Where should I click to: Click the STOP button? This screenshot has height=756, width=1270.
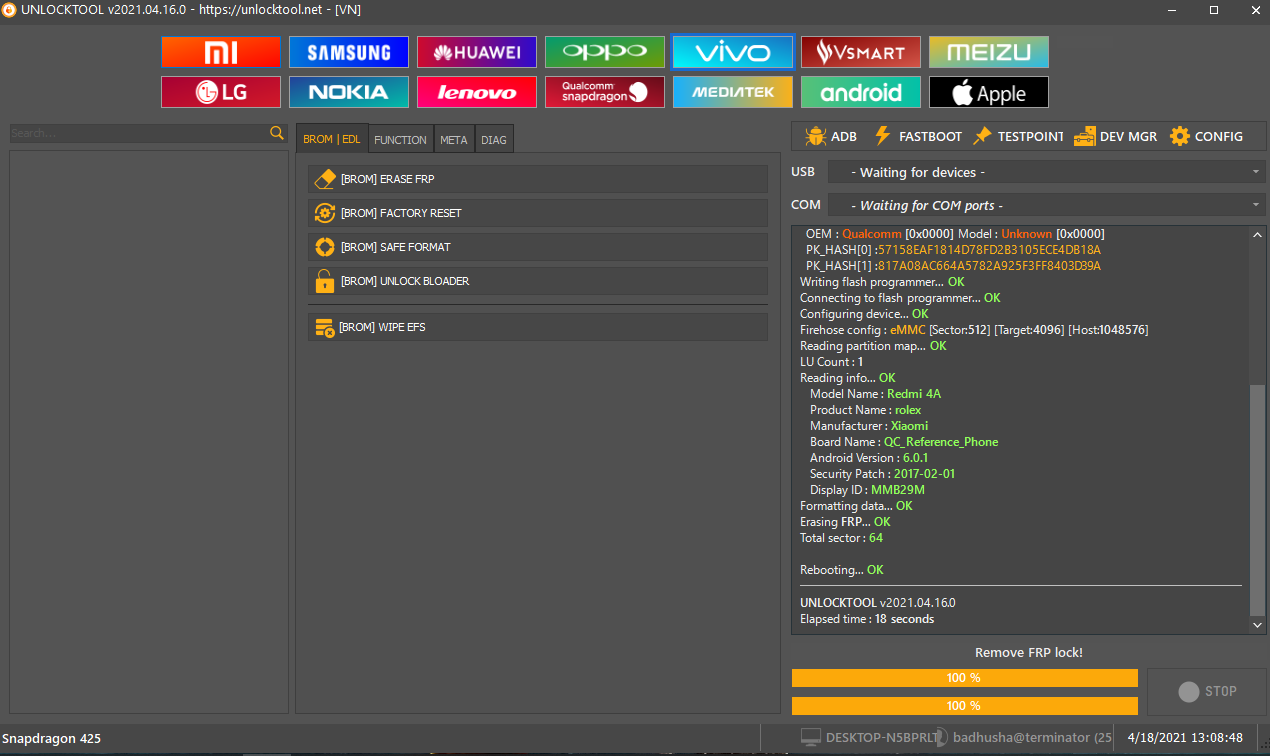[x=1206, y=691]
